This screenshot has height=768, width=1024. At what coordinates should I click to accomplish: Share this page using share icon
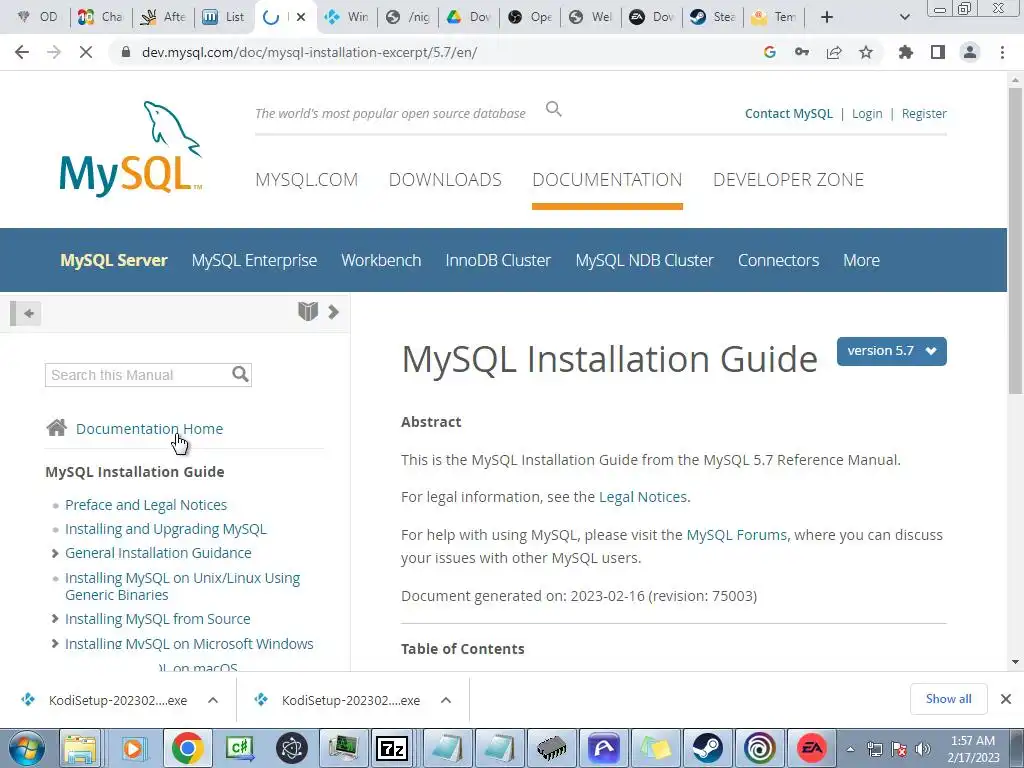pyautogui.click(x=834, y=52)
